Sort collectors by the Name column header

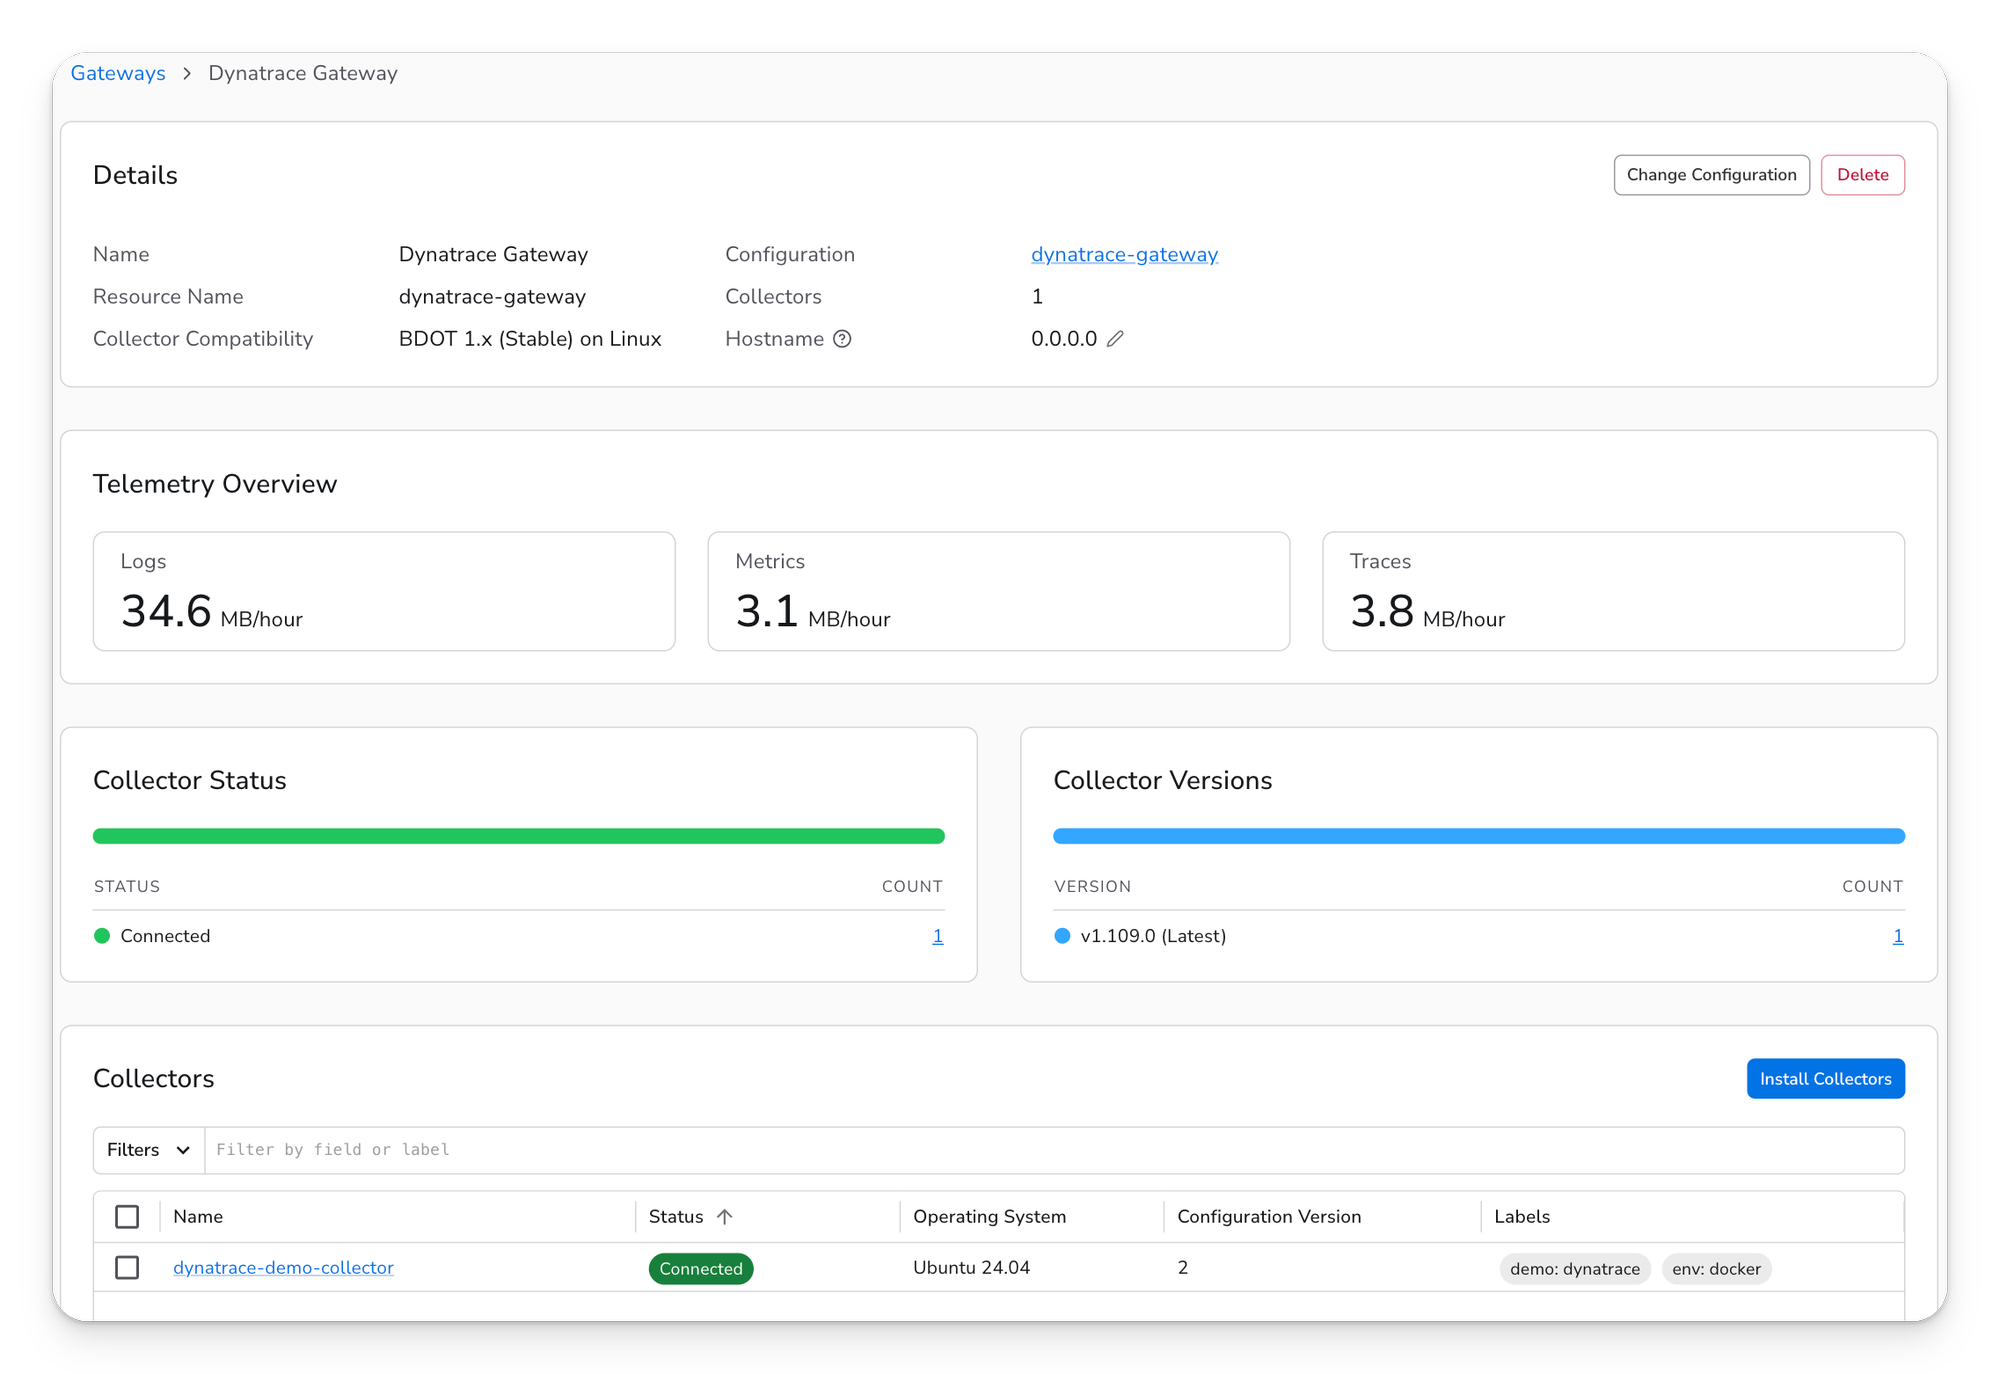198,1217
